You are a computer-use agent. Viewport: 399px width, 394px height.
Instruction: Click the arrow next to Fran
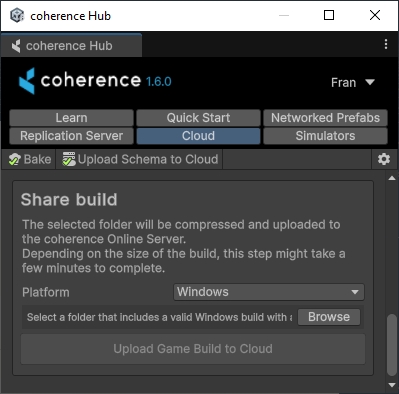(370, 82)
